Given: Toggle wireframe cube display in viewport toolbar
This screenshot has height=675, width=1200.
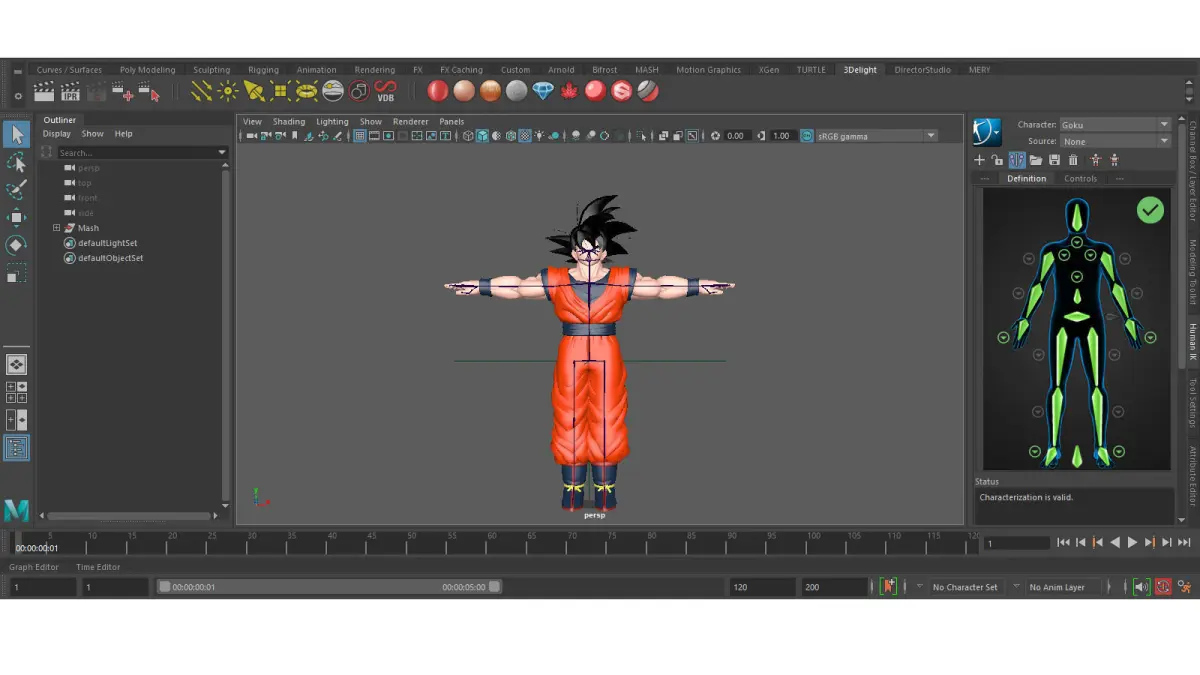Looking at the screenshot, I should [468, 136].
